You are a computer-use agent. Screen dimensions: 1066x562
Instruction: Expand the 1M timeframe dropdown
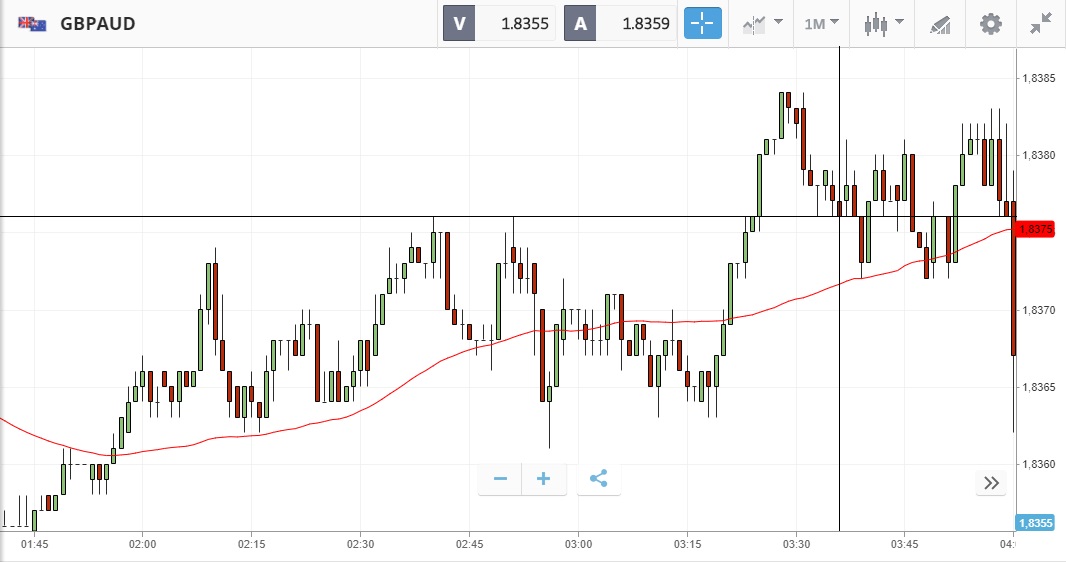click(x=821, y=23)
